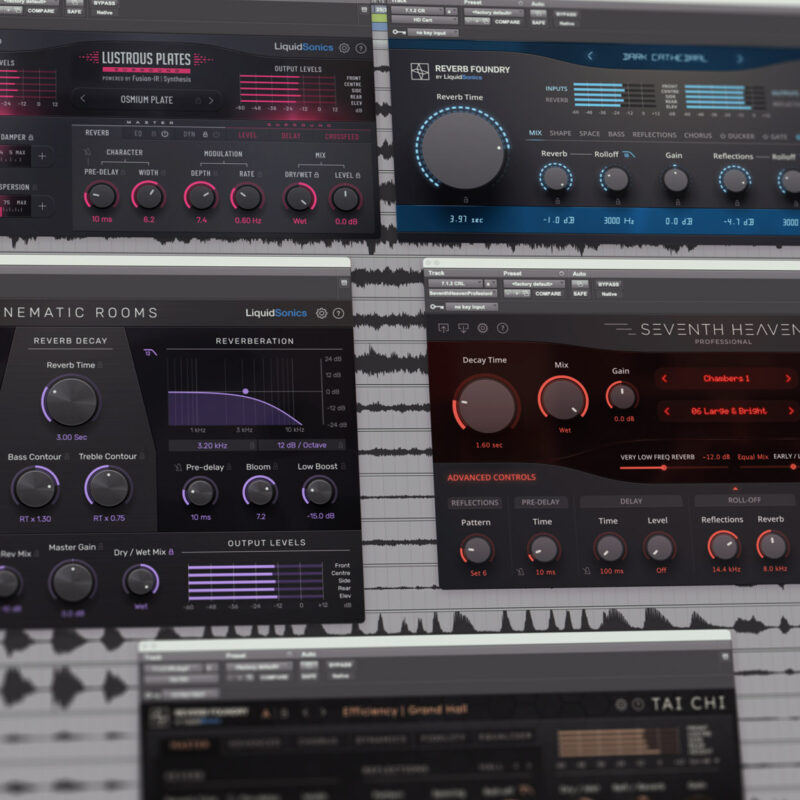Click key icon in Reverb Foundry header

tap(399, 32)
